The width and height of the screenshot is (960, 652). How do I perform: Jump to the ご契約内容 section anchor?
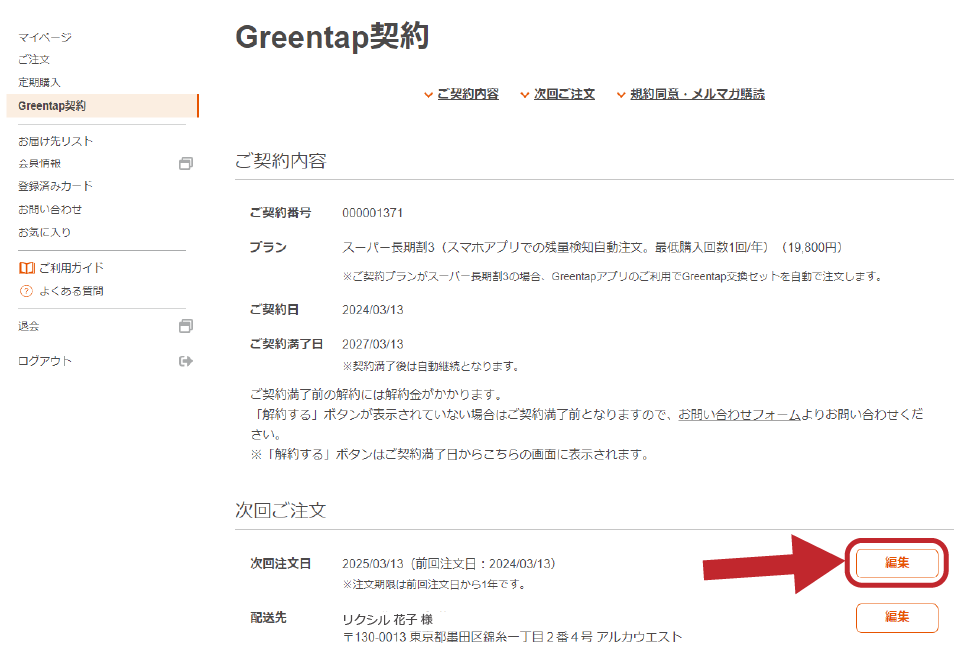click(468, 94)
